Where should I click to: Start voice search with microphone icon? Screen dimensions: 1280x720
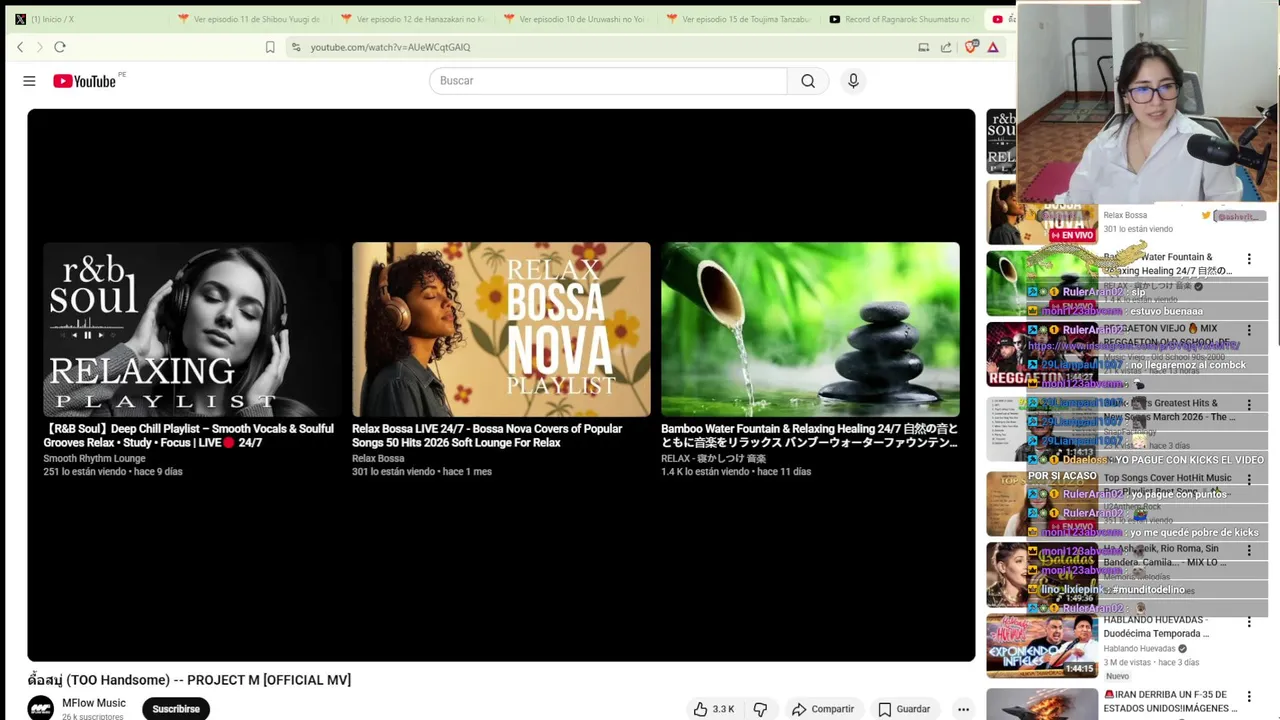coord(853,81)
